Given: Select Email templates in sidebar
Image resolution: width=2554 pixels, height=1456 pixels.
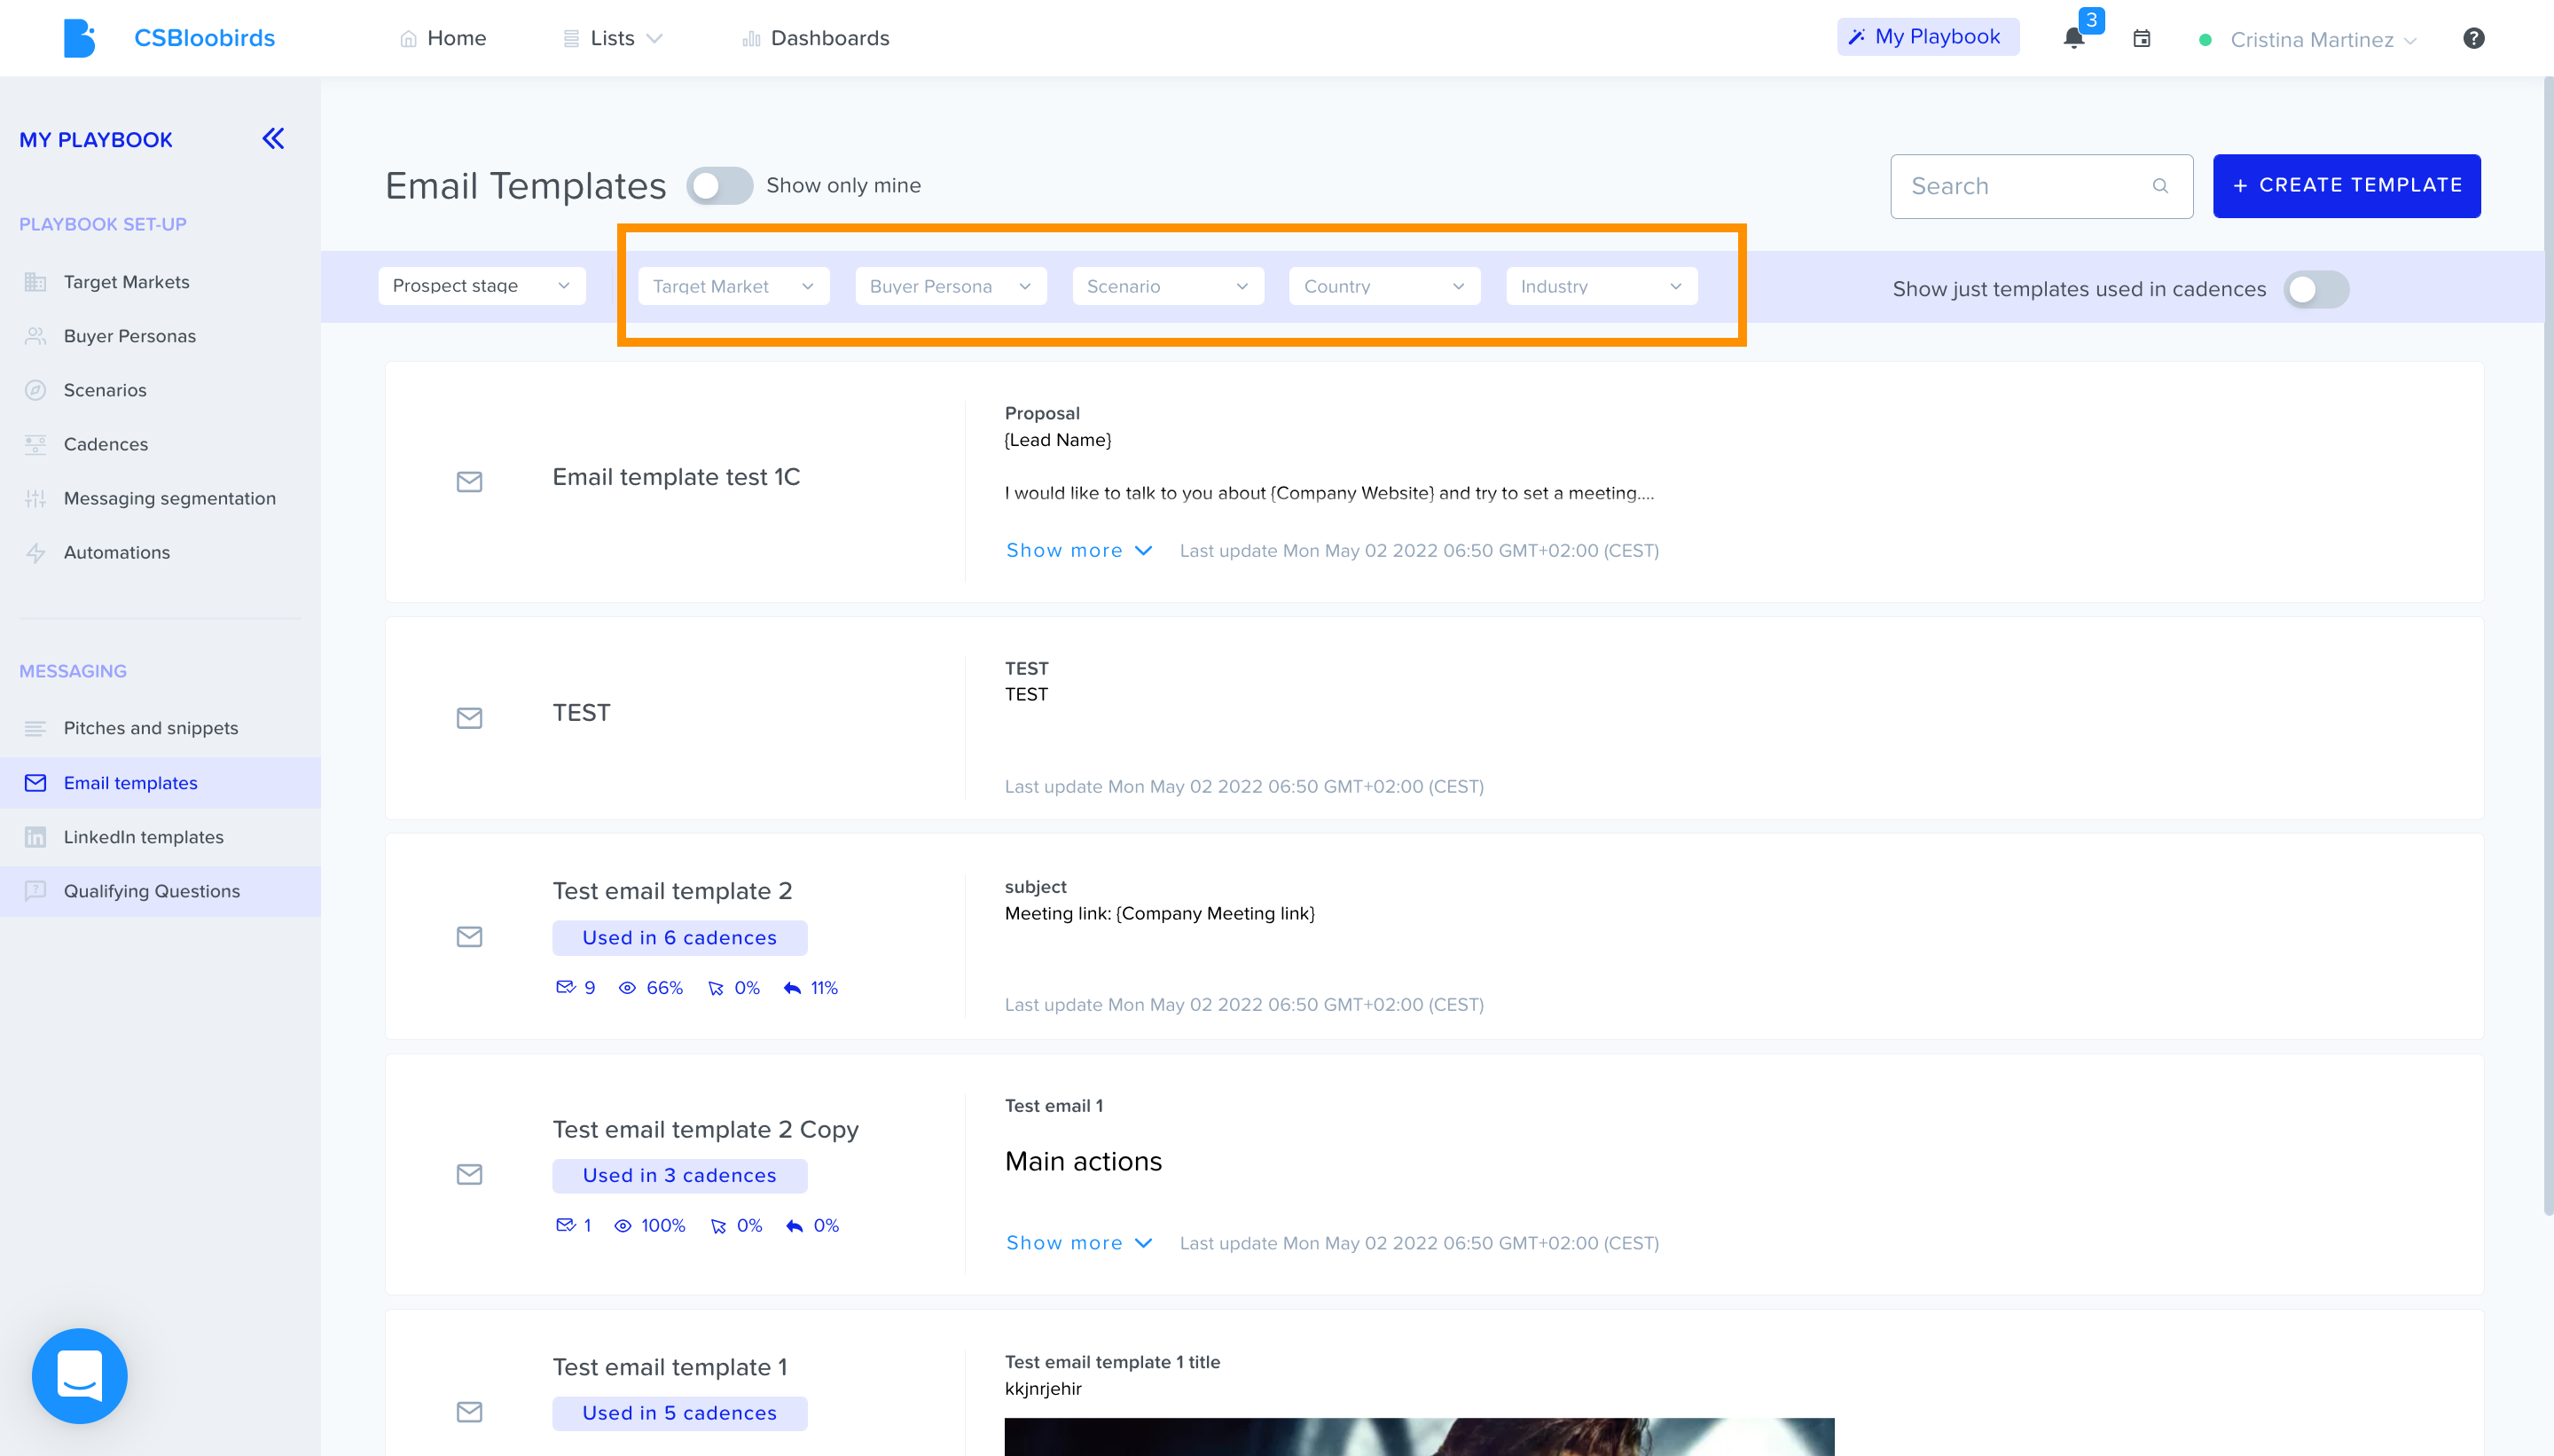Looking at the screenshot, I should [160, 783].
